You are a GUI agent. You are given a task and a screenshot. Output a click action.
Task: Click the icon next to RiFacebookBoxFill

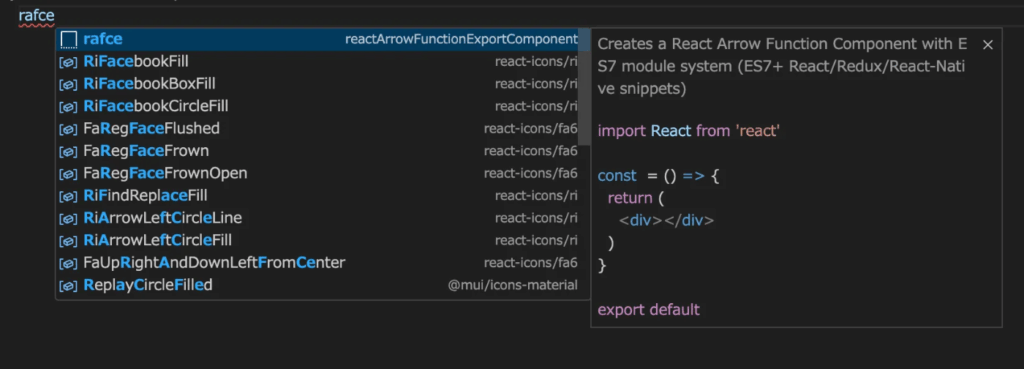click(69, 84)
